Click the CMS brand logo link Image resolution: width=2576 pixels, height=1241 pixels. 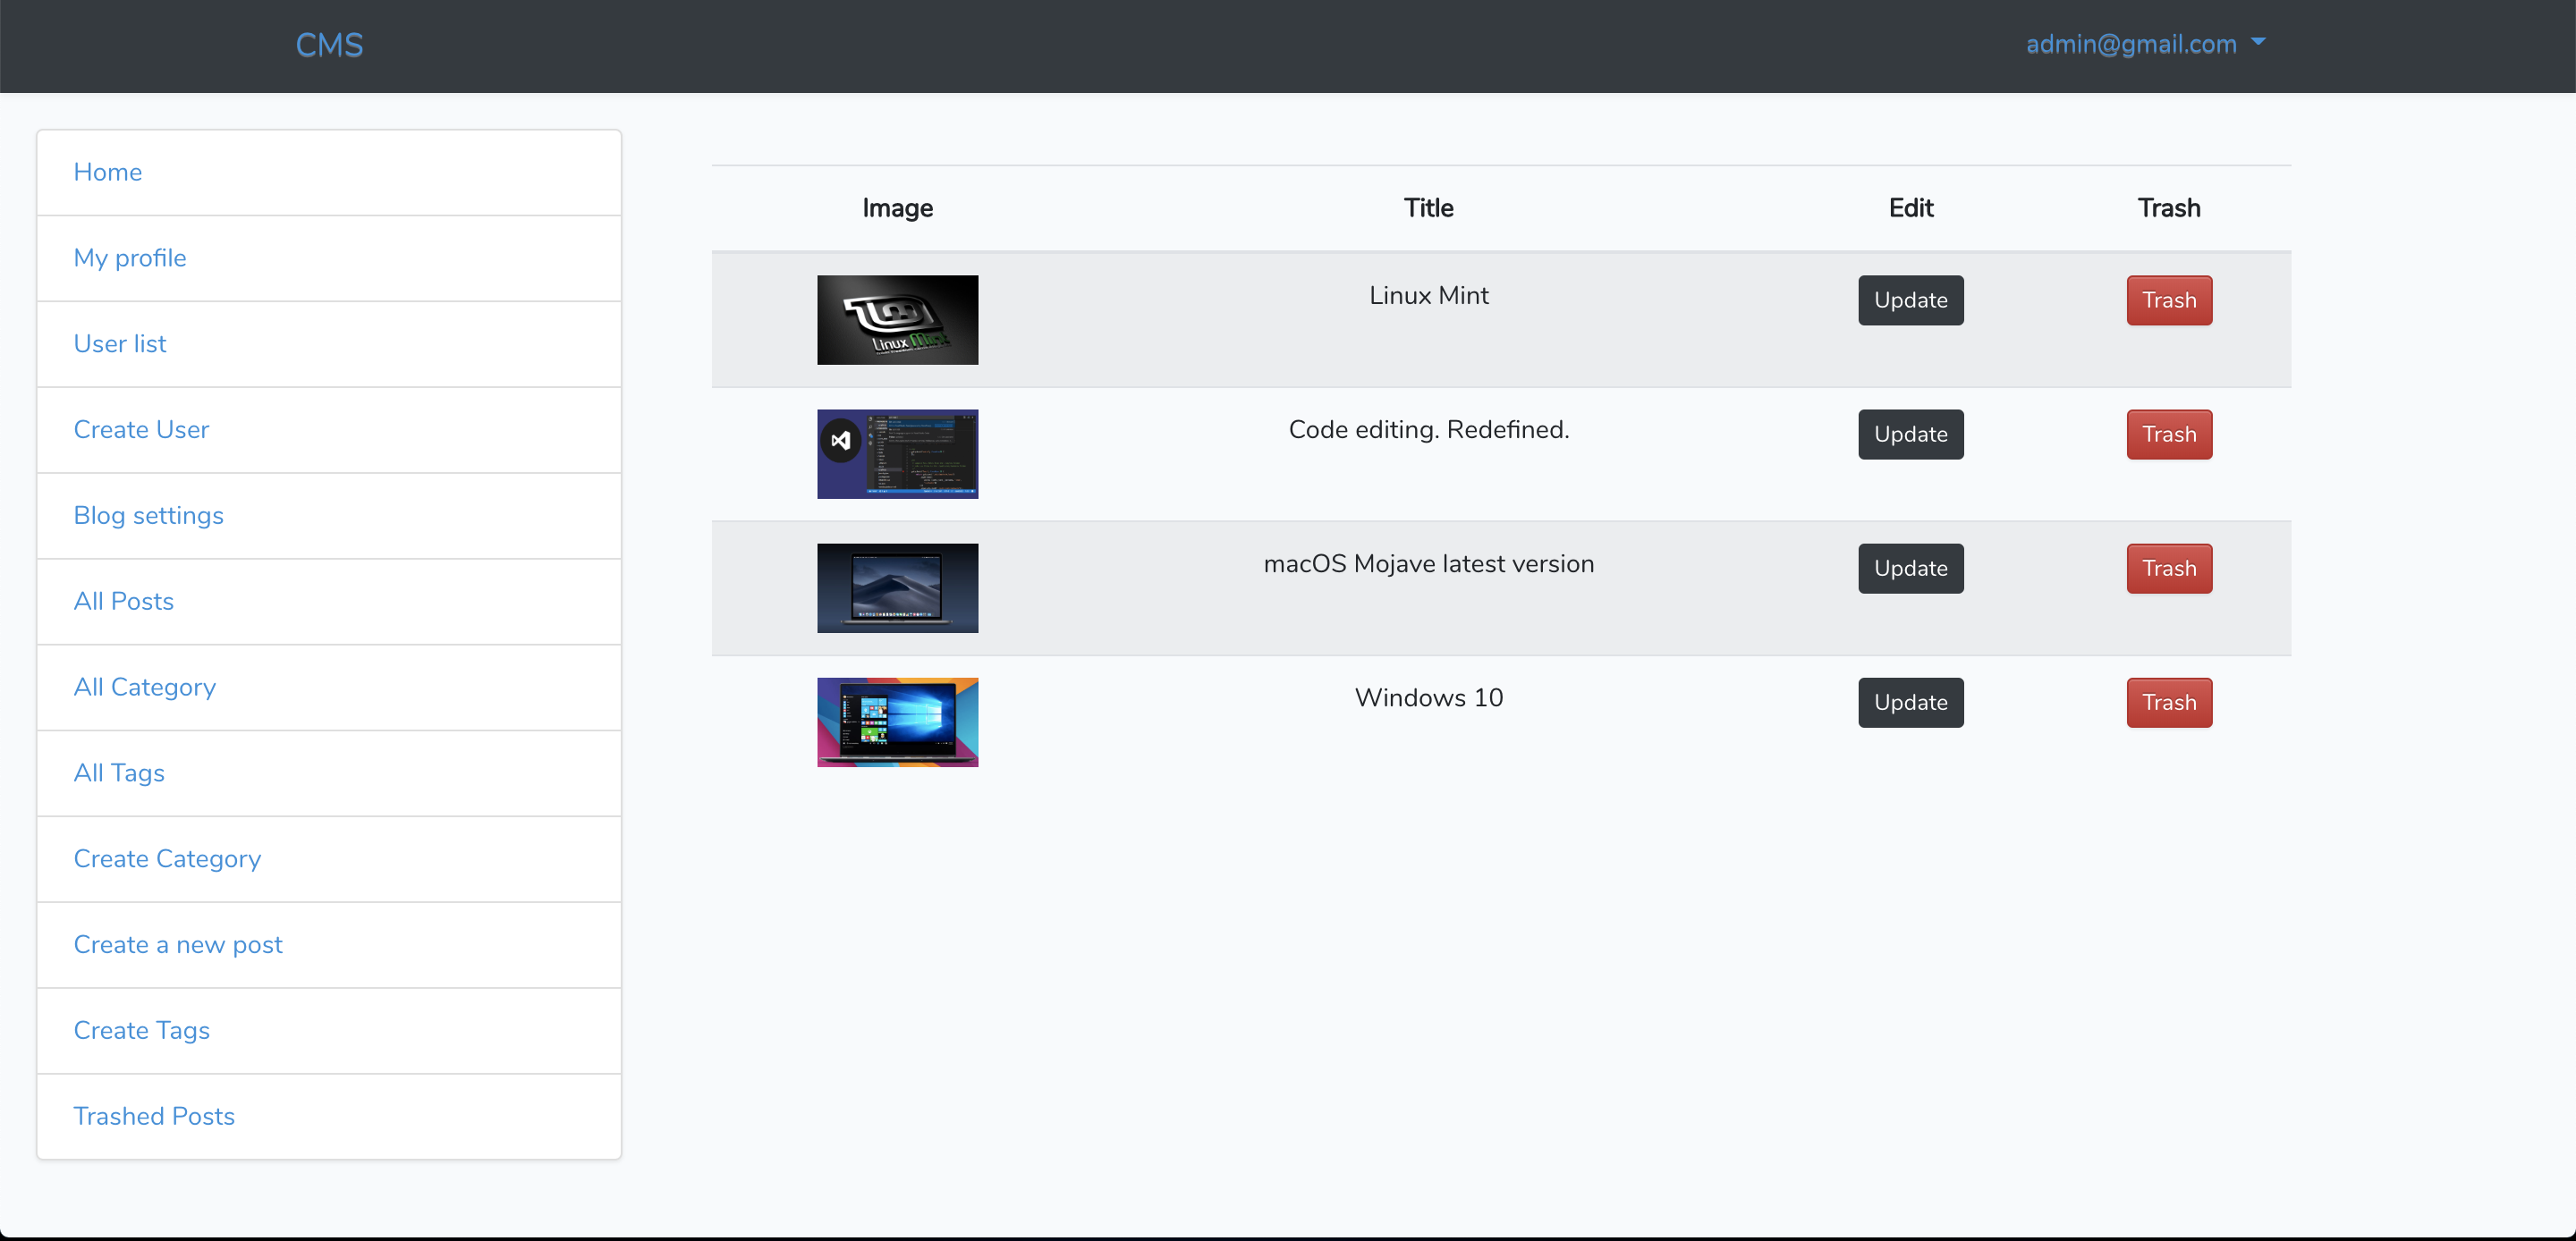pyautogui.click(x=329, y=45)
